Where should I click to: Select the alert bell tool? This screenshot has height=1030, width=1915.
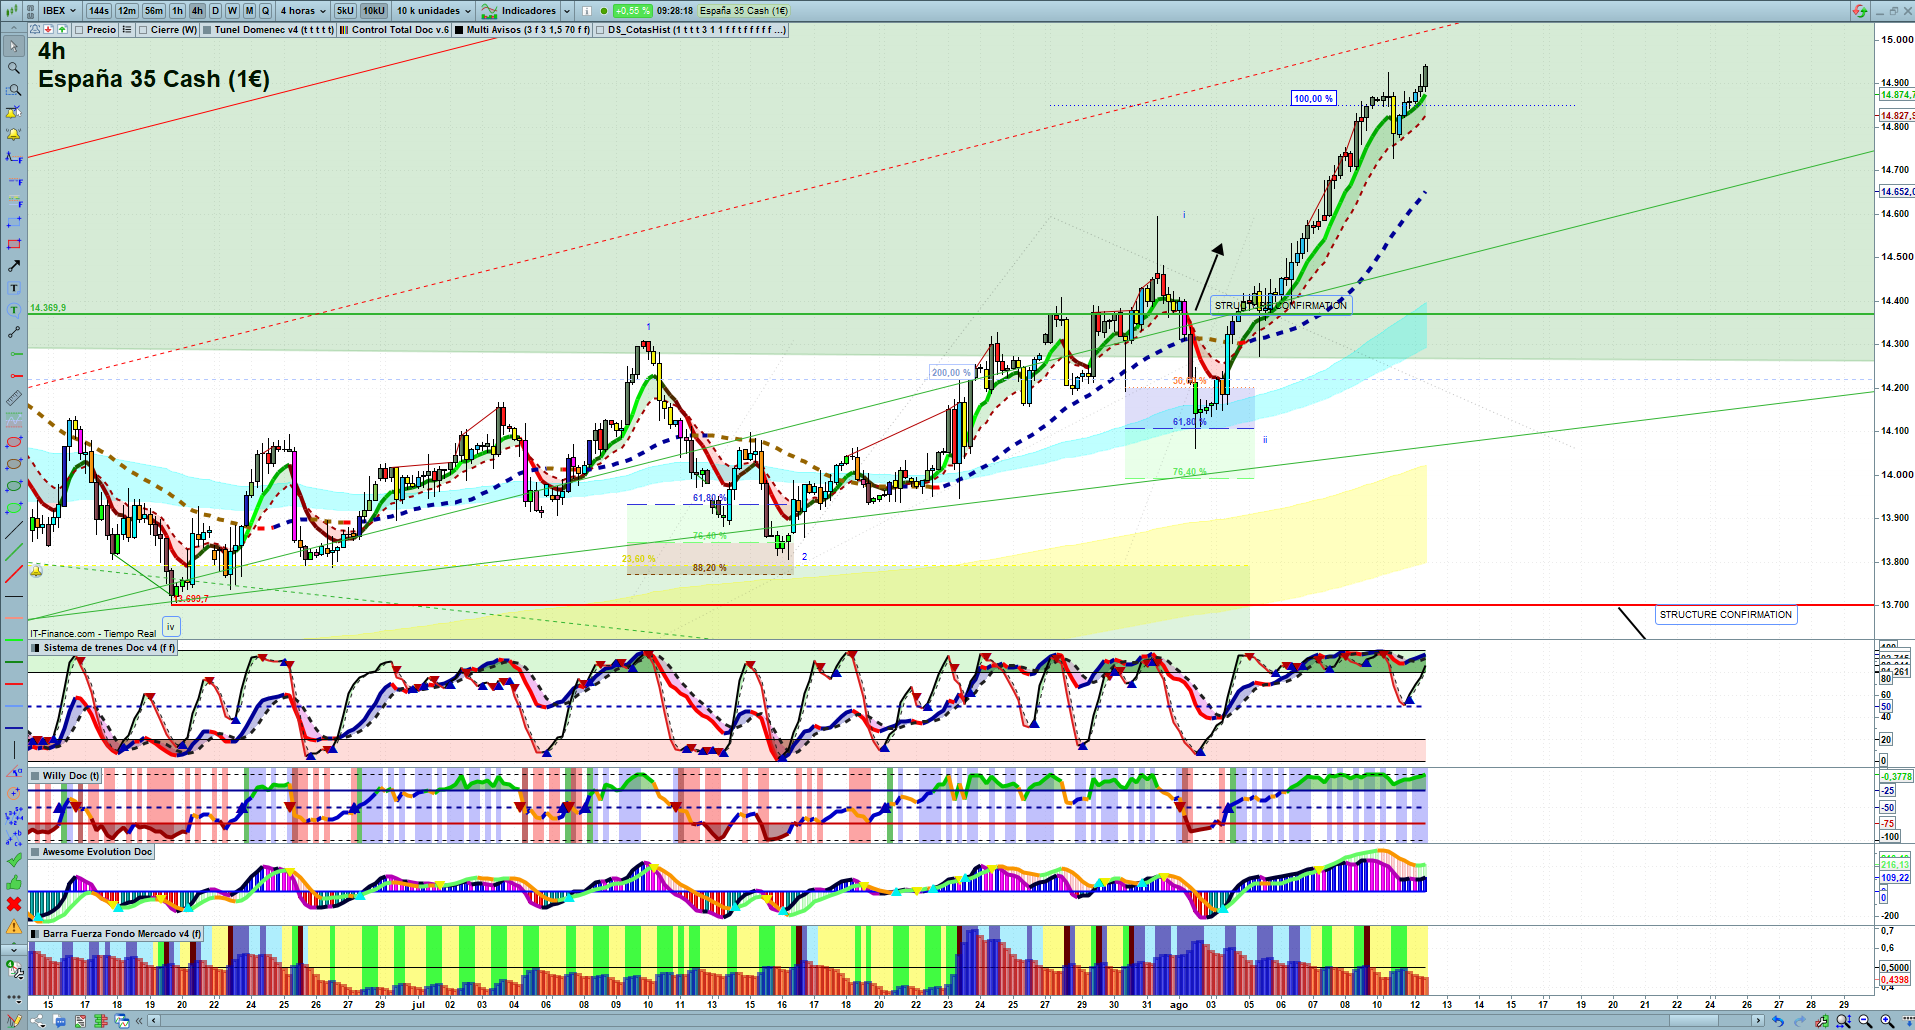[14, 134]
